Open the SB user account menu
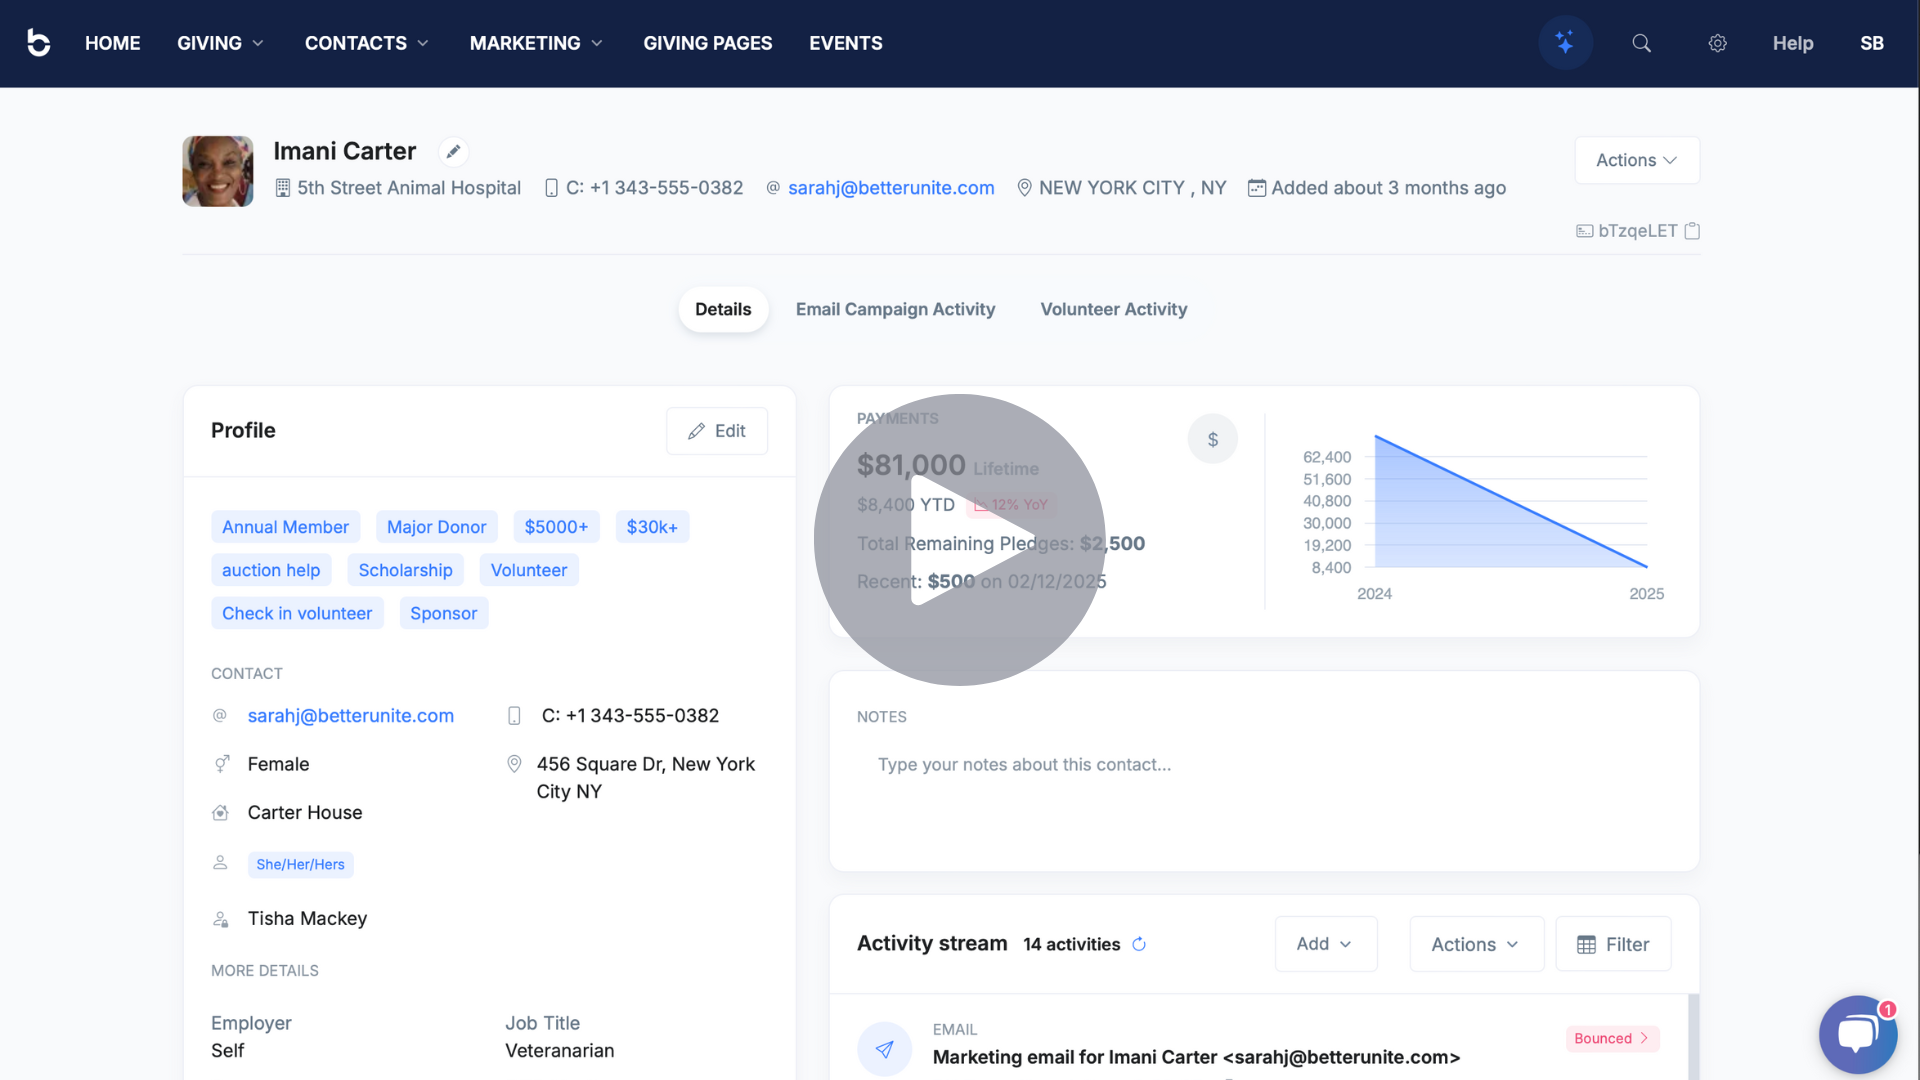The height and width of the screenshot is (1080, 1920). tap(1871, 43)
